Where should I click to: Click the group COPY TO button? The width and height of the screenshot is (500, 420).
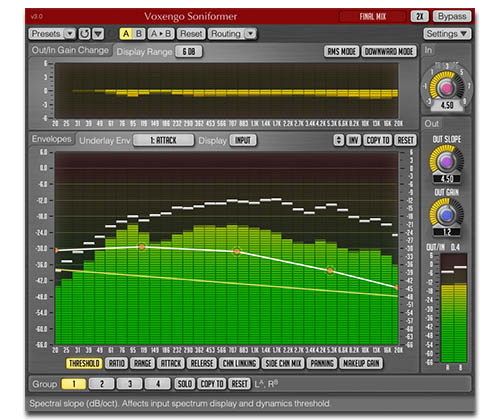[211, 384]
